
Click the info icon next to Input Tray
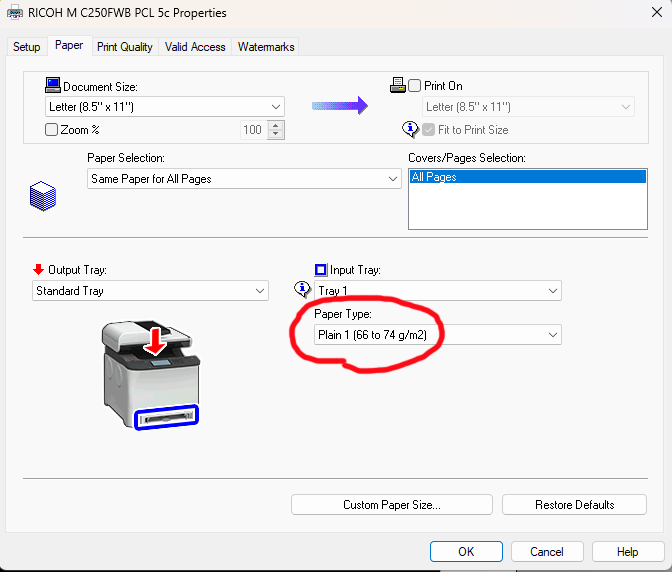point(301,290)
